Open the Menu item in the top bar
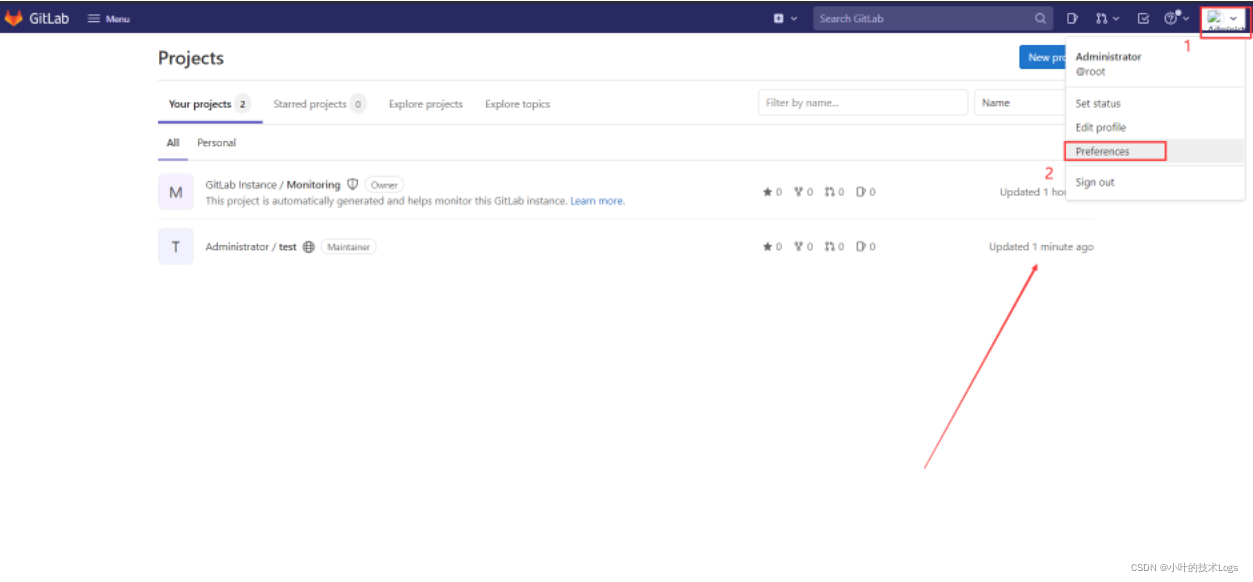The width and height of the screenshot is (1253, 582). 108,17
